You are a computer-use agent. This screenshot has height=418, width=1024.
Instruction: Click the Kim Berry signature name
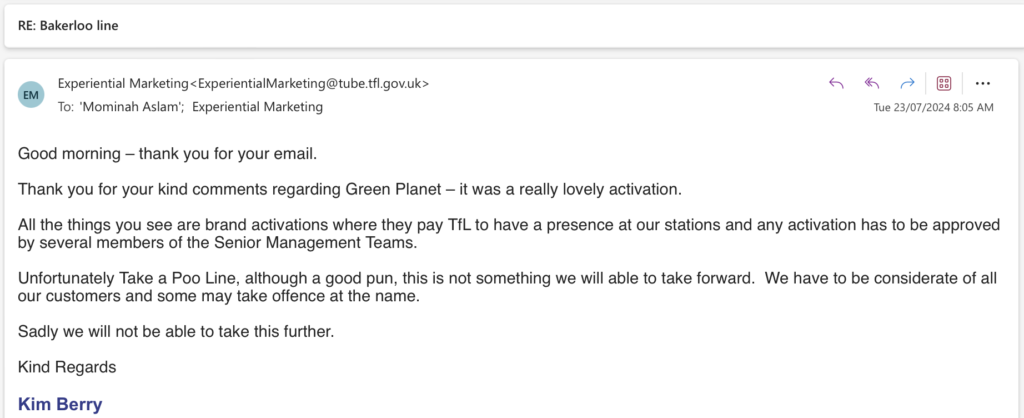(x=60, y=404)
